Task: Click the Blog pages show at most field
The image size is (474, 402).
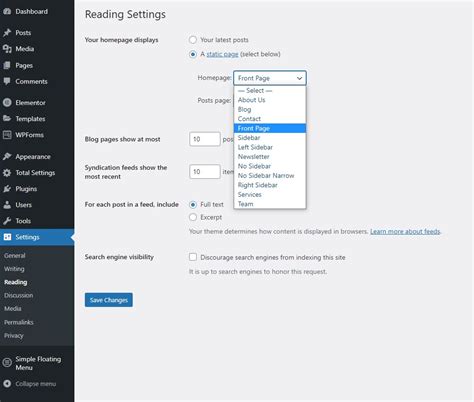Action: 205,139
